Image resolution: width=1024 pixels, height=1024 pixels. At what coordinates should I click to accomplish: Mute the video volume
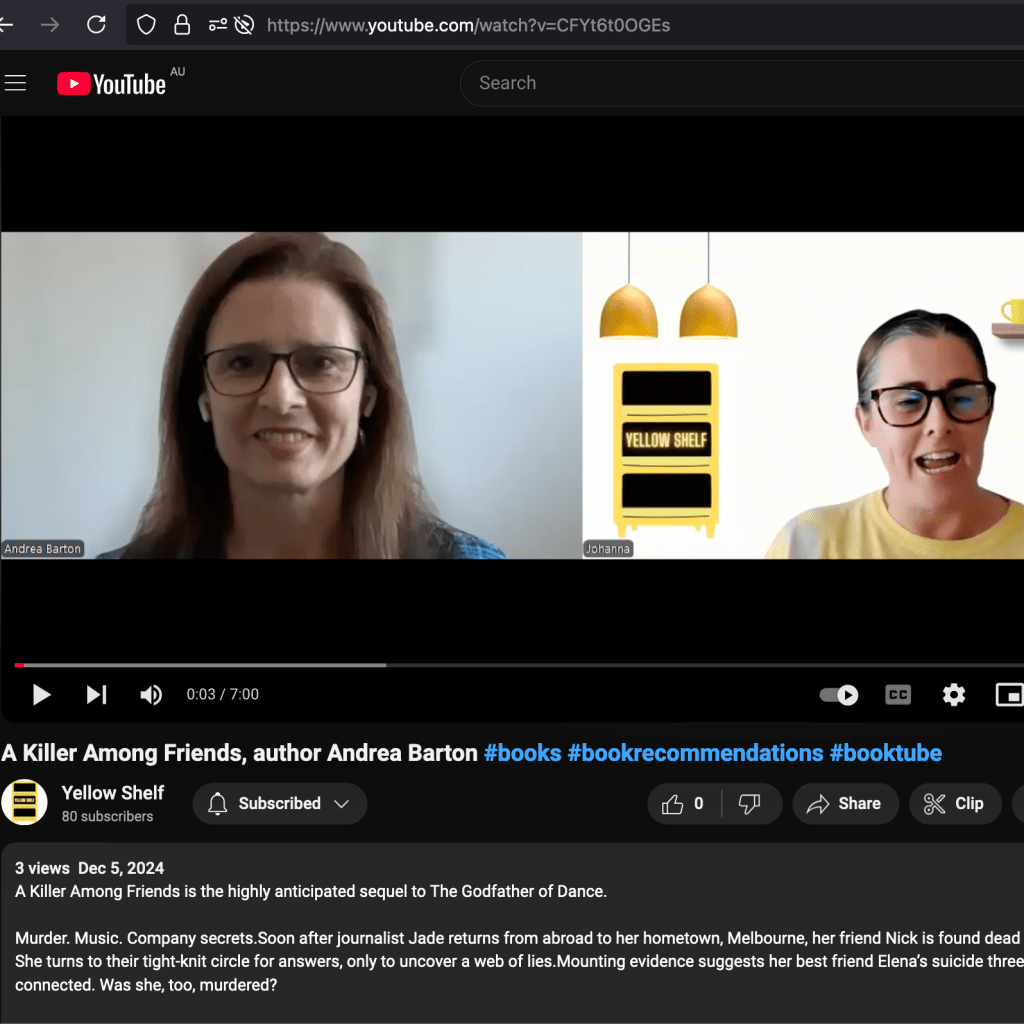151,694
